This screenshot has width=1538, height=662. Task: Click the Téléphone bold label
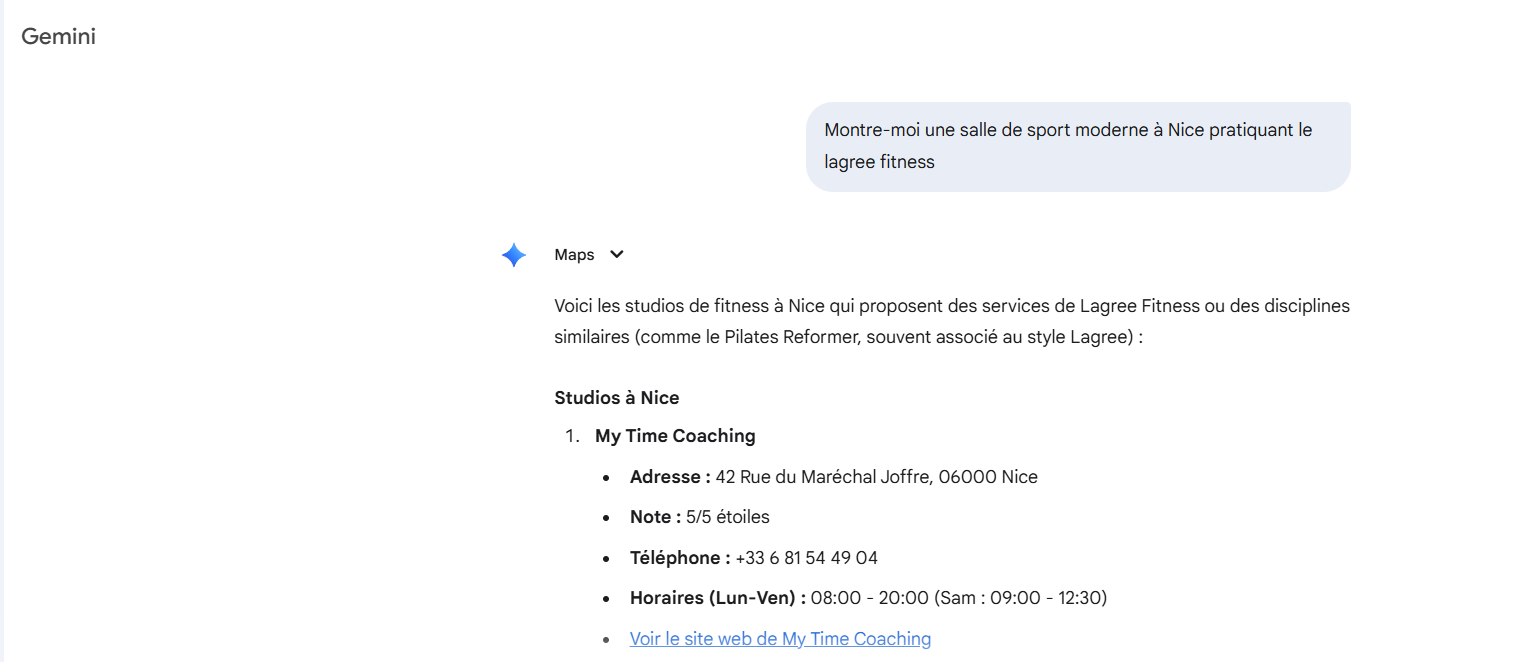click(680, 557)
